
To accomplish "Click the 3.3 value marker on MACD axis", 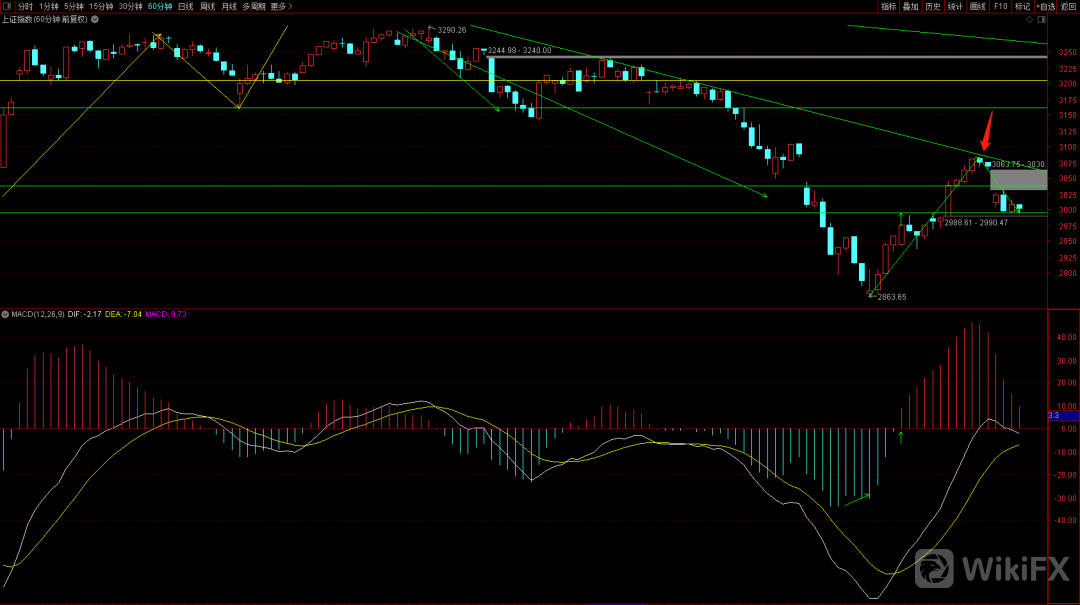I will 1053,415.
